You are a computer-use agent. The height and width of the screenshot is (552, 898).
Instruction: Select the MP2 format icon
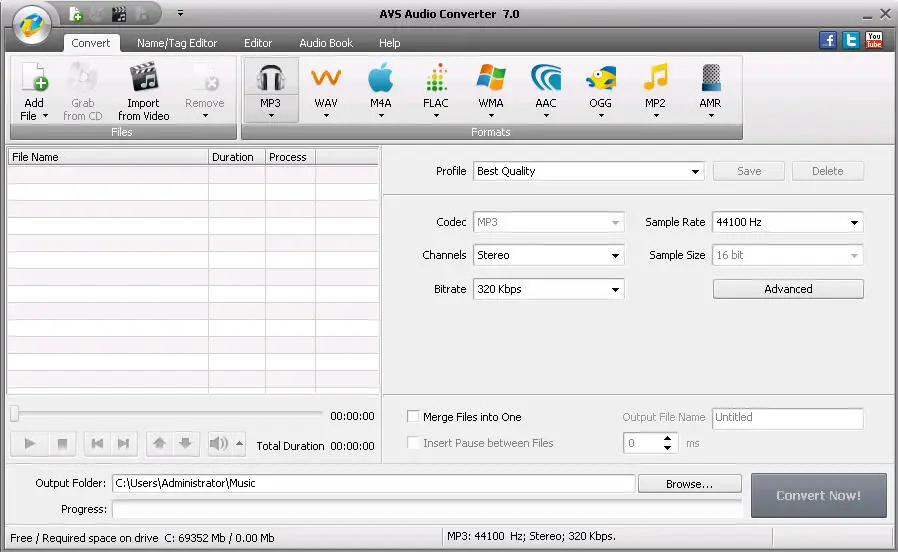(655, 77)
